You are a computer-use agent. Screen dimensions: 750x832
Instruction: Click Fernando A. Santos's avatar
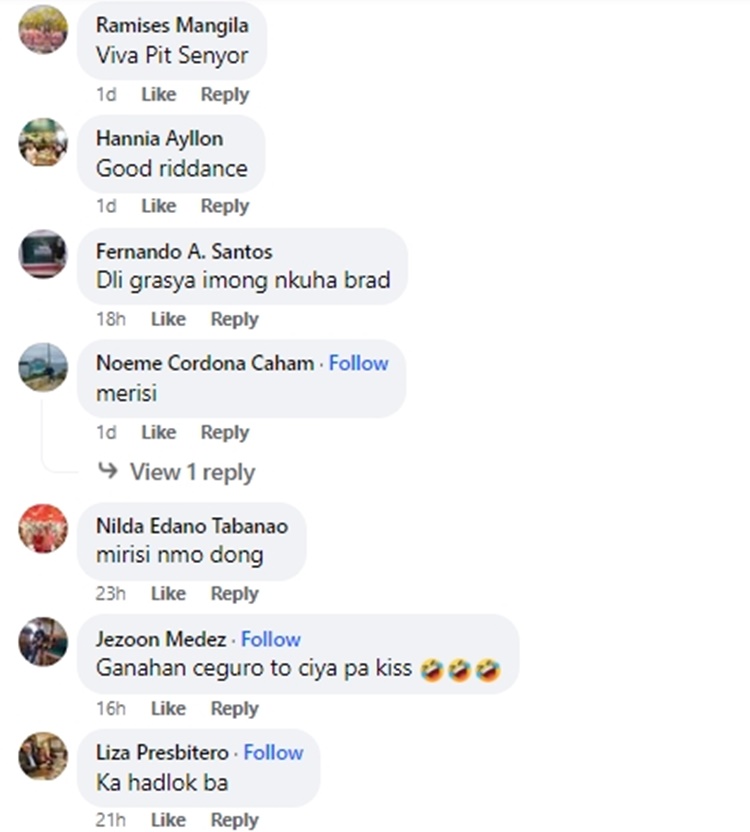click(43, 254)
